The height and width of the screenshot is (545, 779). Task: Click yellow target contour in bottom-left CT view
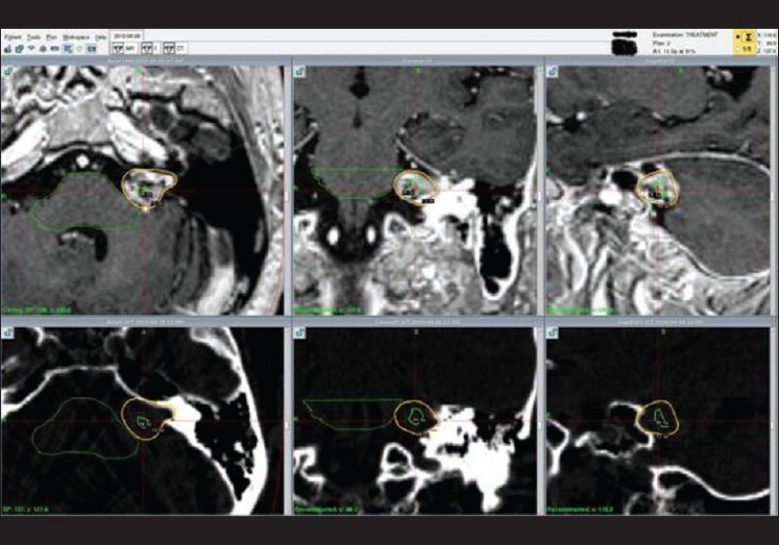(122, 418)
